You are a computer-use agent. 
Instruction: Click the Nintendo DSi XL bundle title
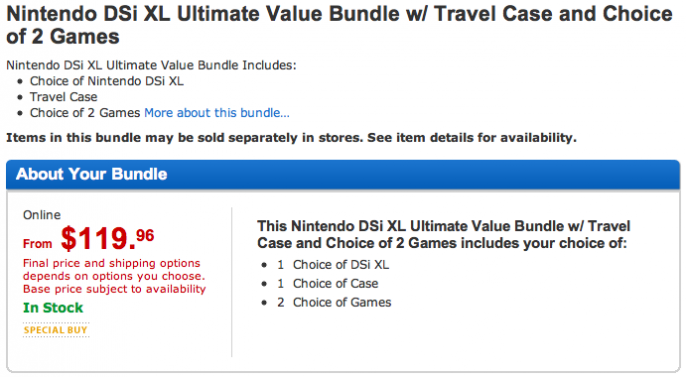tap(339, 25)
